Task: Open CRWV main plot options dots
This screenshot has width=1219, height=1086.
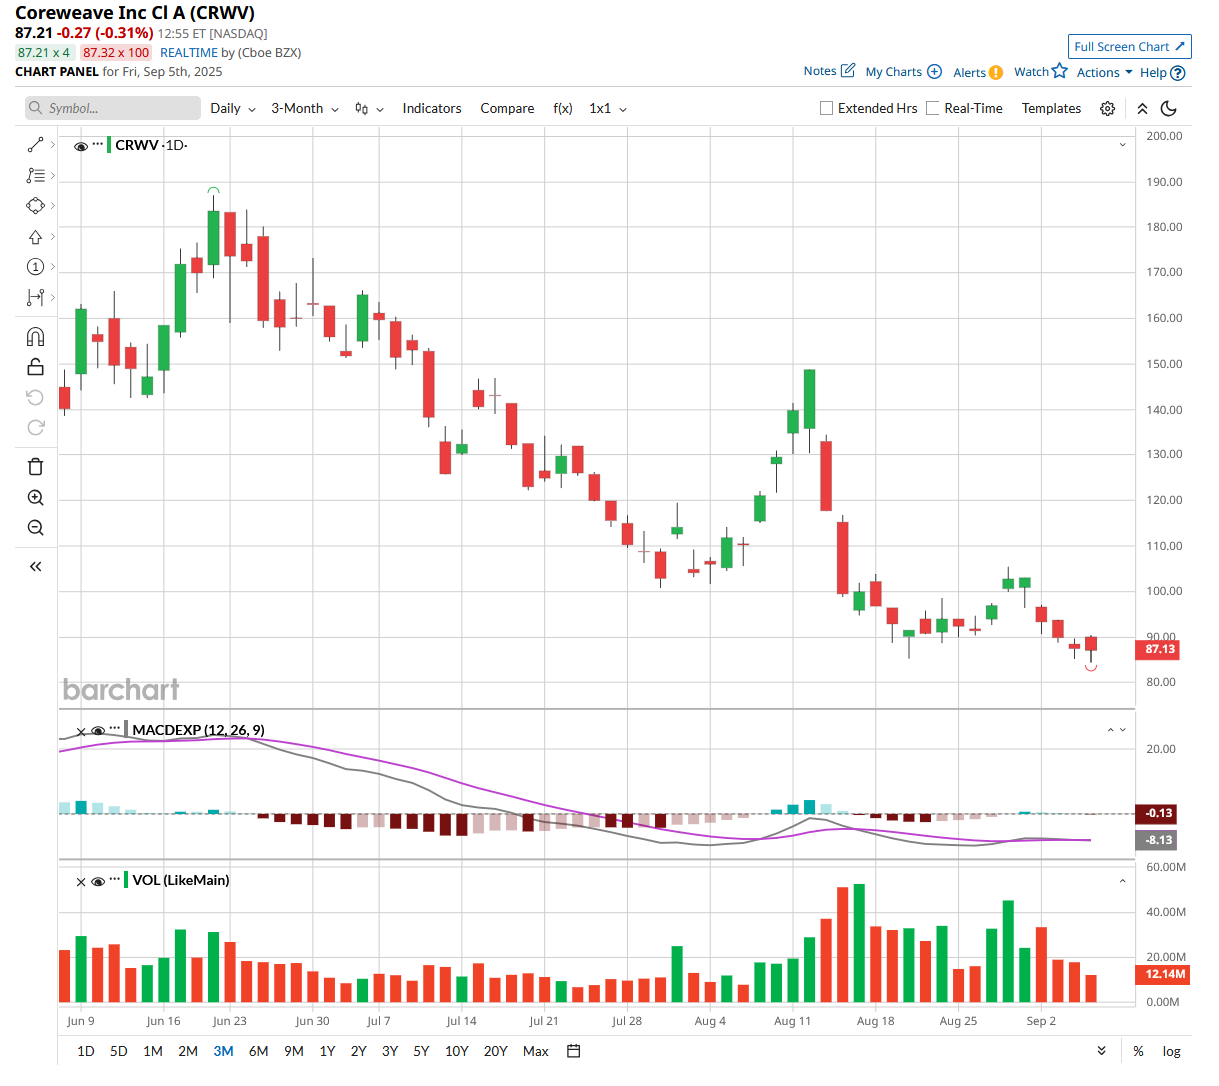Action: coord(98,145)
